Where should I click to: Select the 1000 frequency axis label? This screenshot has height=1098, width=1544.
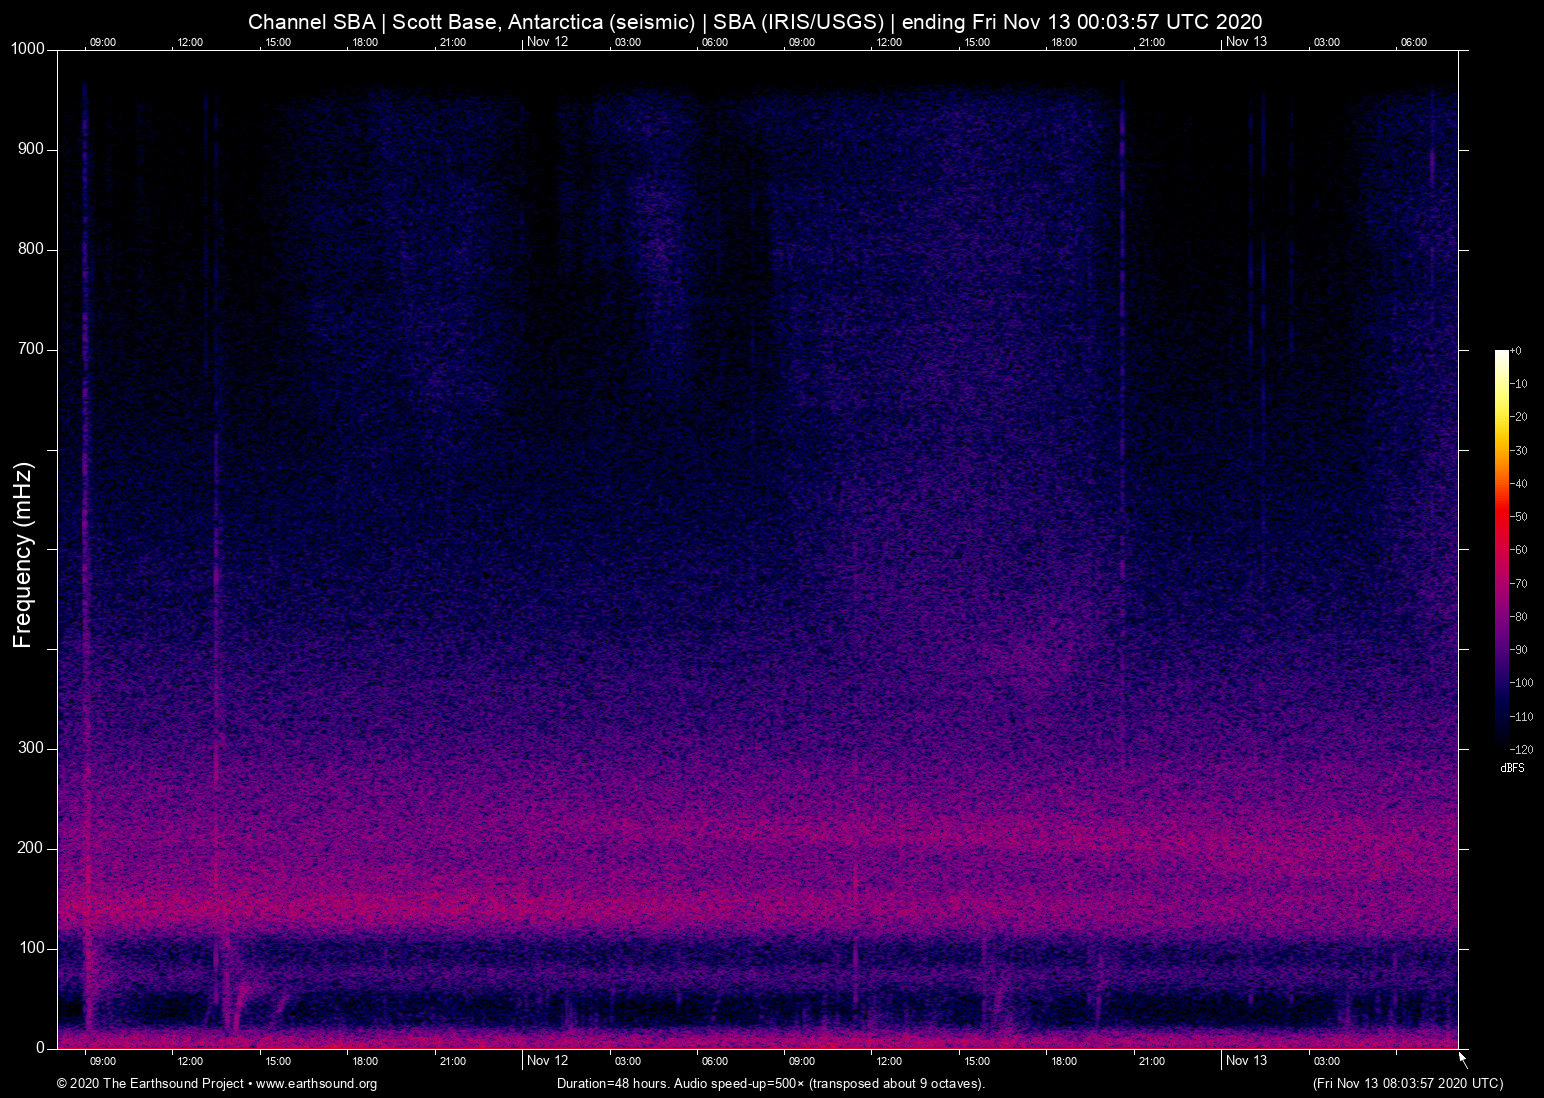(29, 49)
